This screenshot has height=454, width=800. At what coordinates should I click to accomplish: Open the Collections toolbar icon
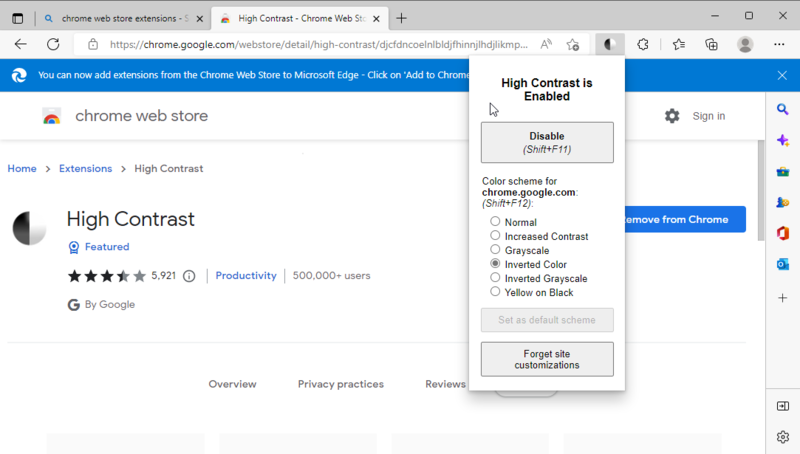click(711, 44)
